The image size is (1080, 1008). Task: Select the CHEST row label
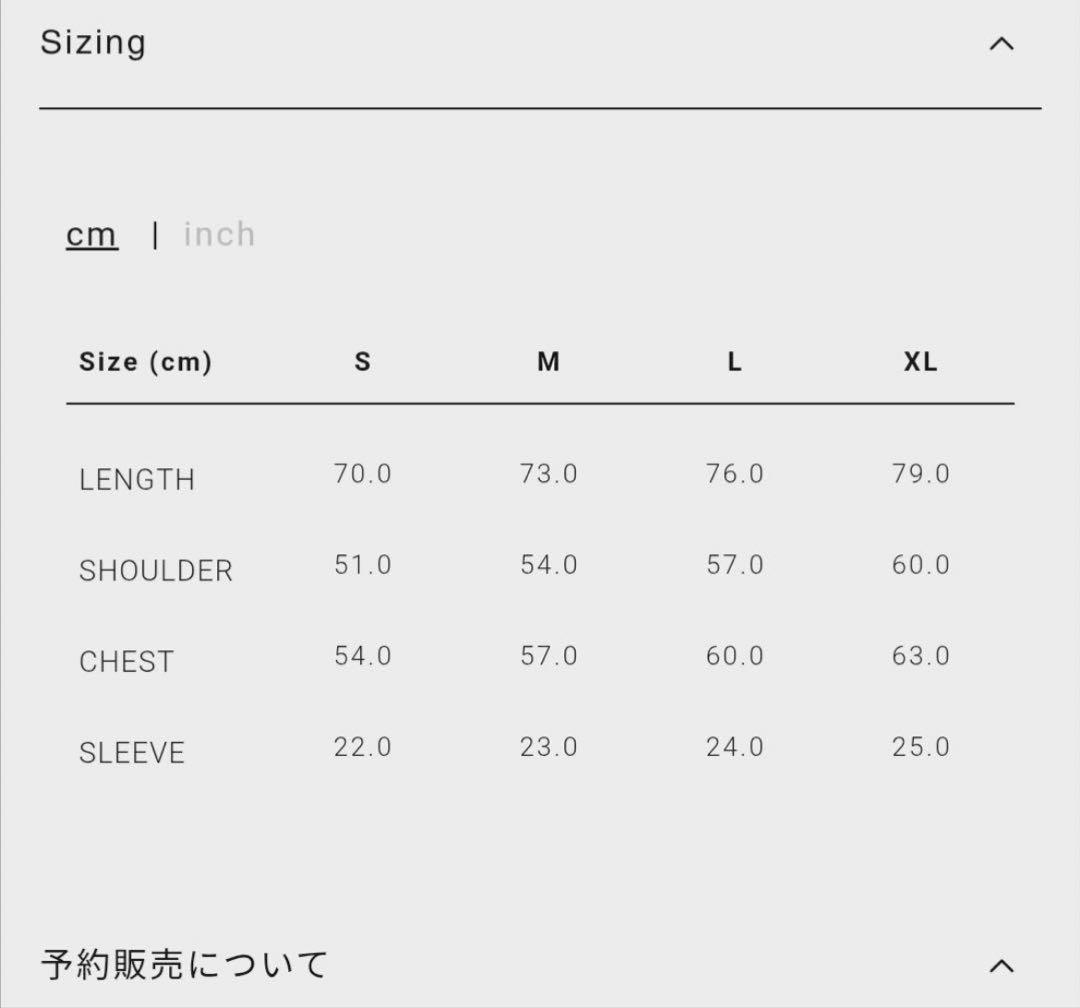click(x=126, y=662)
